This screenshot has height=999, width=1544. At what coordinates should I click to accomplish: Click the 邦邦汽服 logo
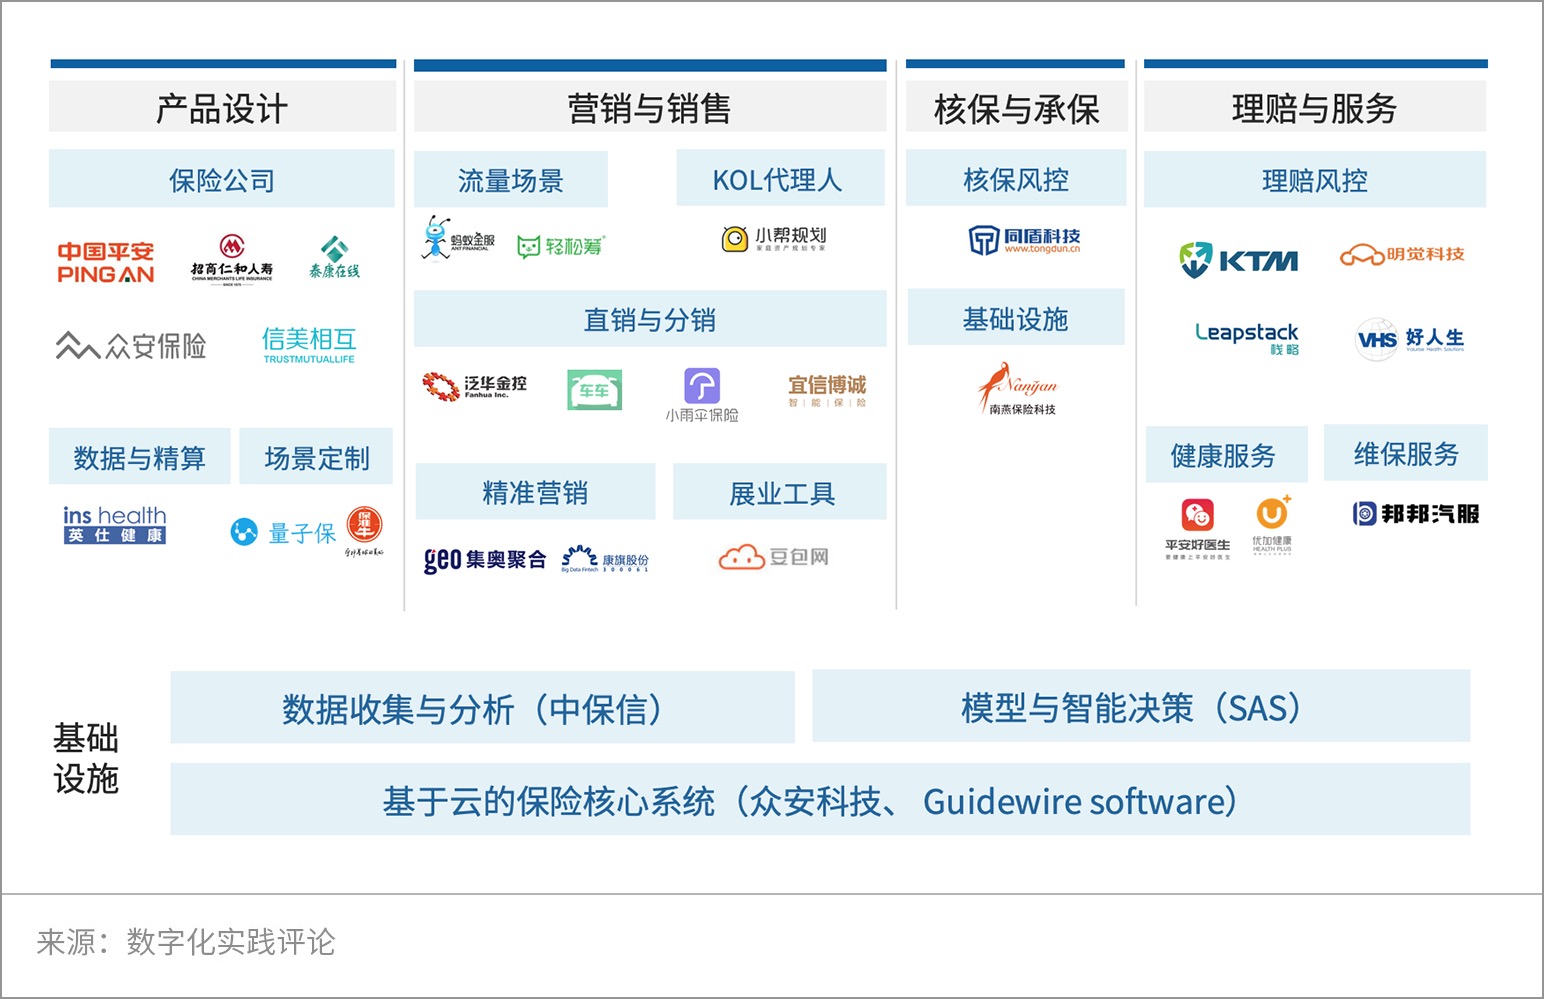coord(1415,514)
